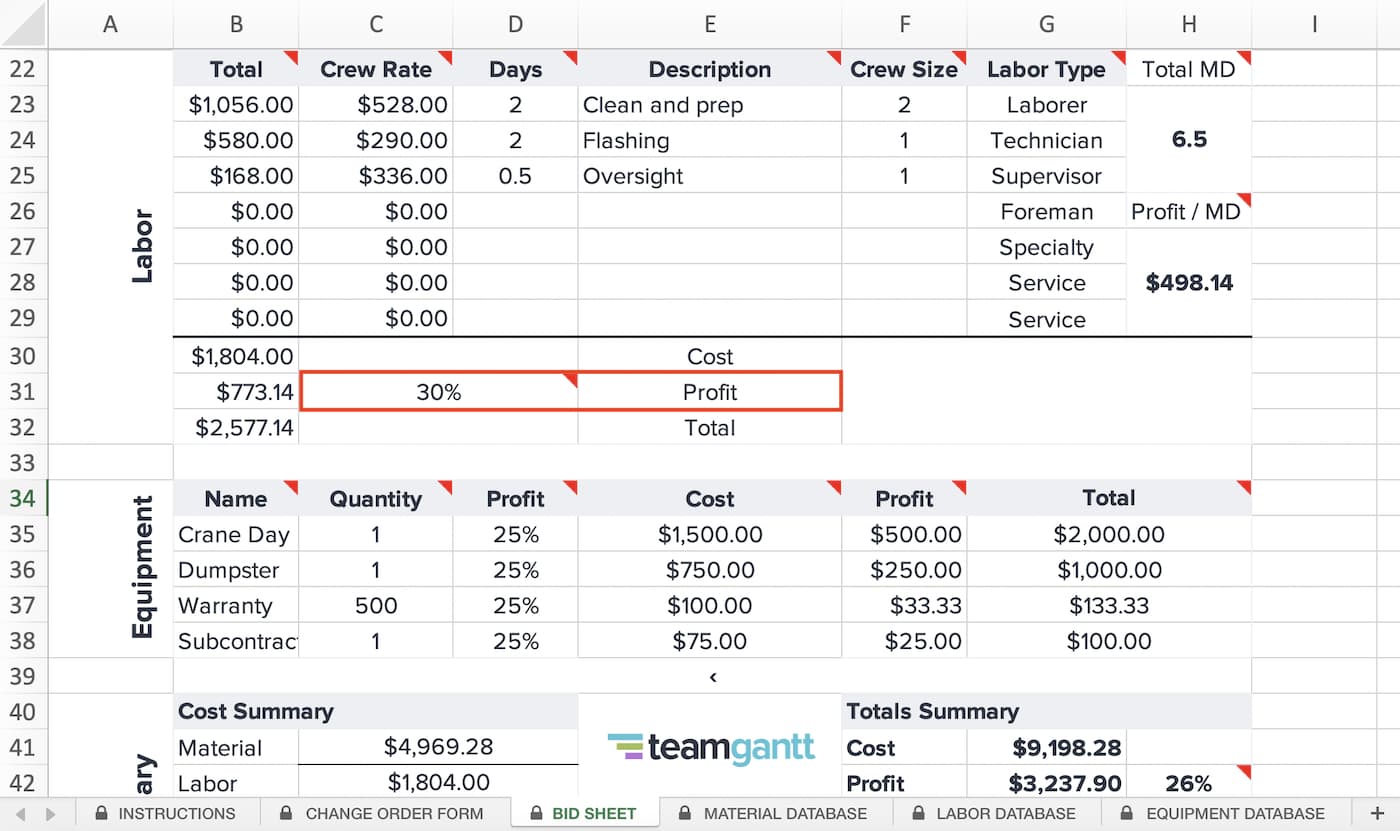The width and height of the screenshot is (1400, 831).
Task: Select the row 34 header
Action: click(23, 498)
